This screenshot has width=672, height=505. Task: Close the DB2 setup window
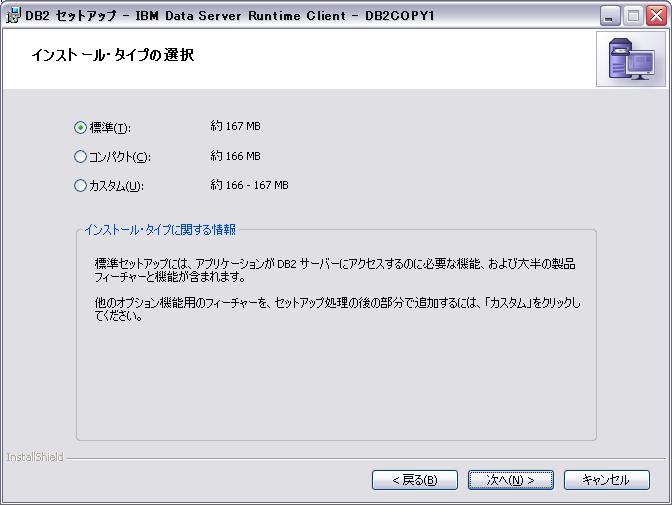tap(656, 16)
